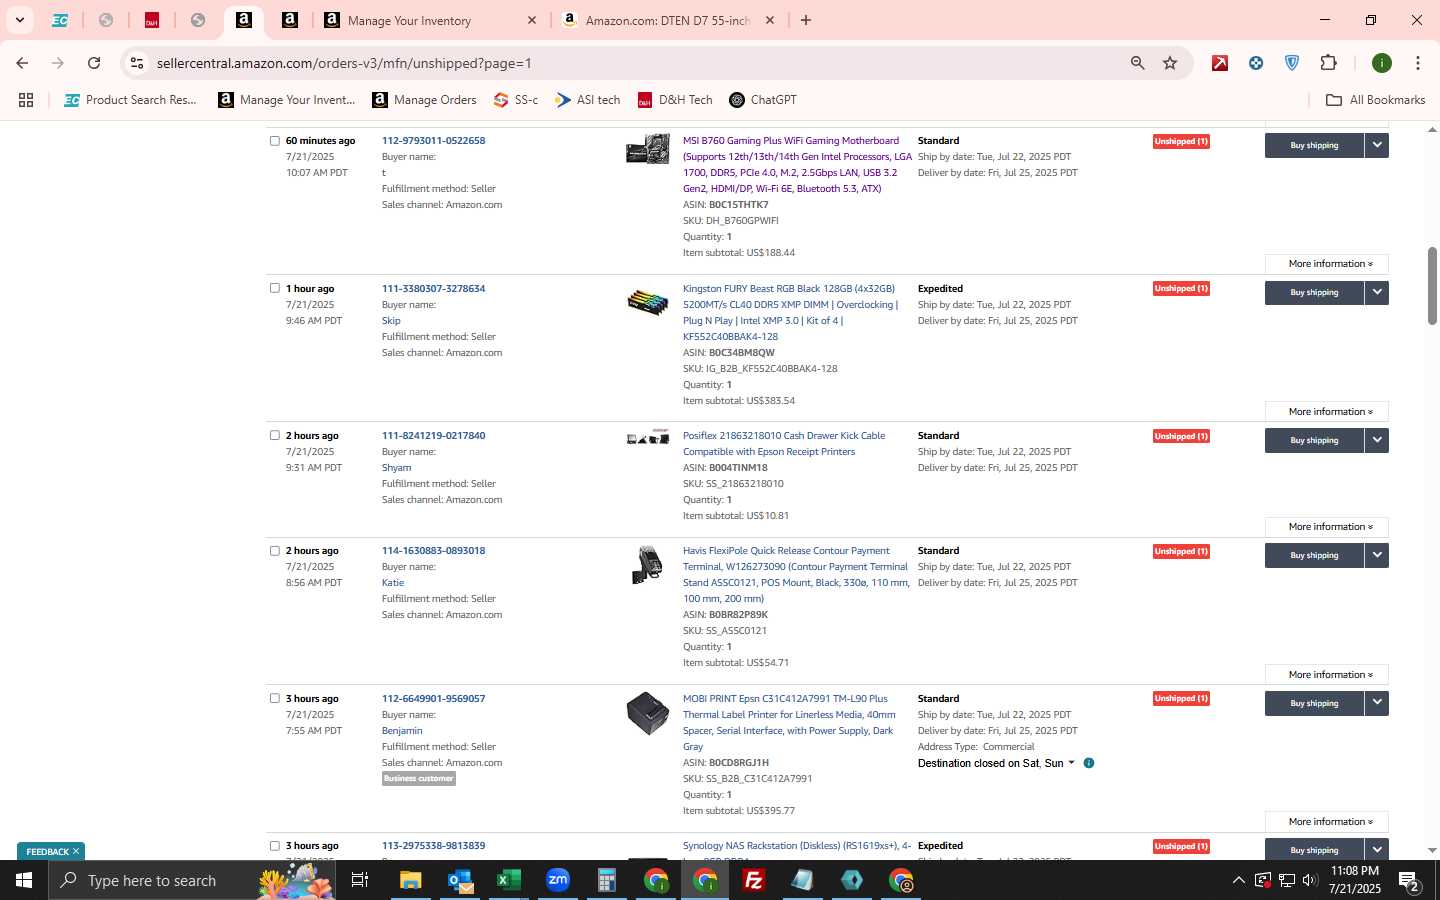Image resolution: width=1440 pixels, height=900 pixels.
Task: Select checkbox for order 111-8241219-0217840
Action: (275, 436)
